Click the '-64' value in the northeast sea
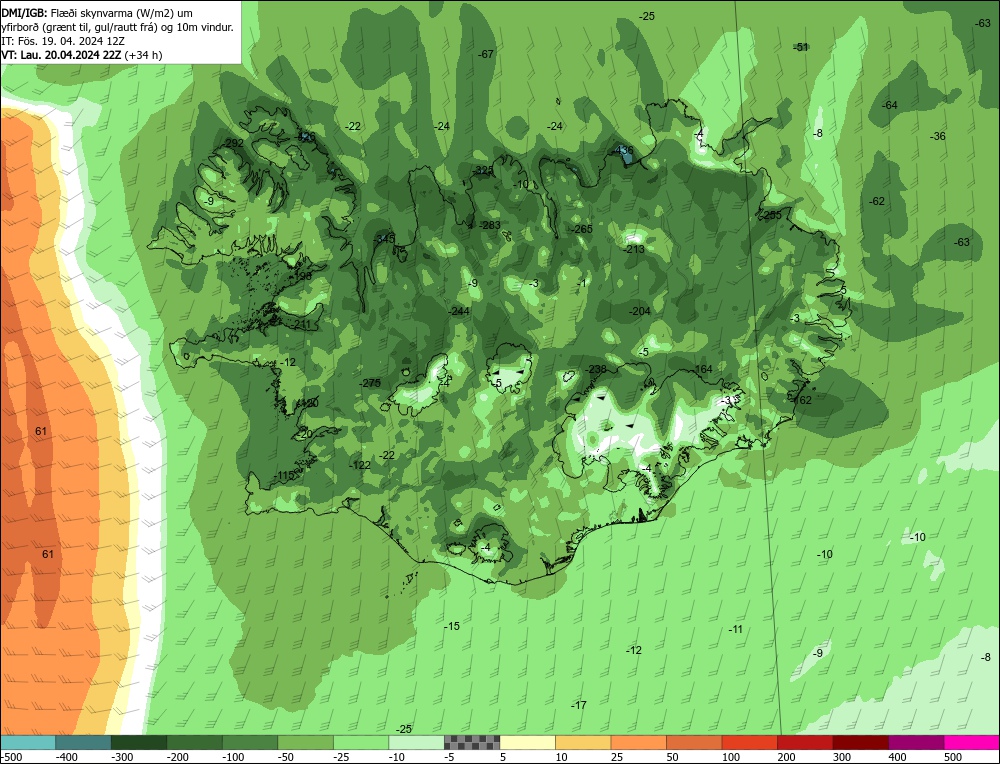The width and height of the screenshot is (1000, 764). pos(890,105)
